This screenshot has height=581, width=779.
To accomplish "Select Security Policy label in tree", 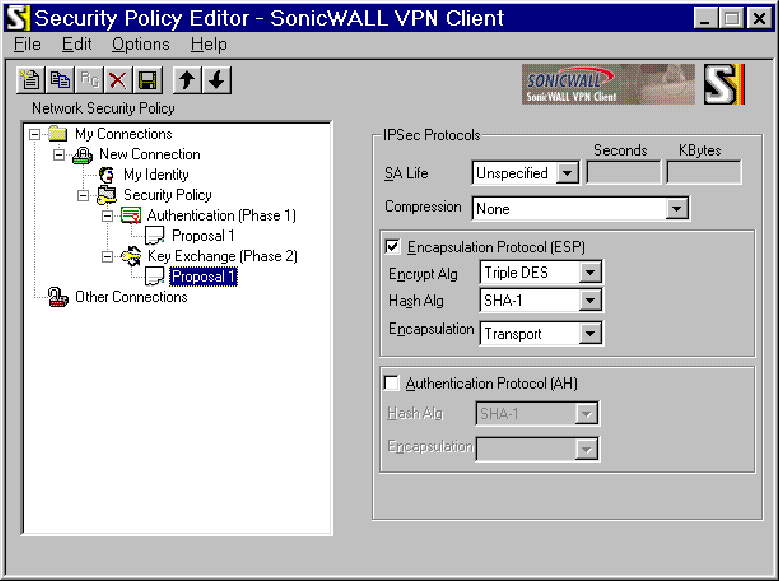I will [167, 195].
